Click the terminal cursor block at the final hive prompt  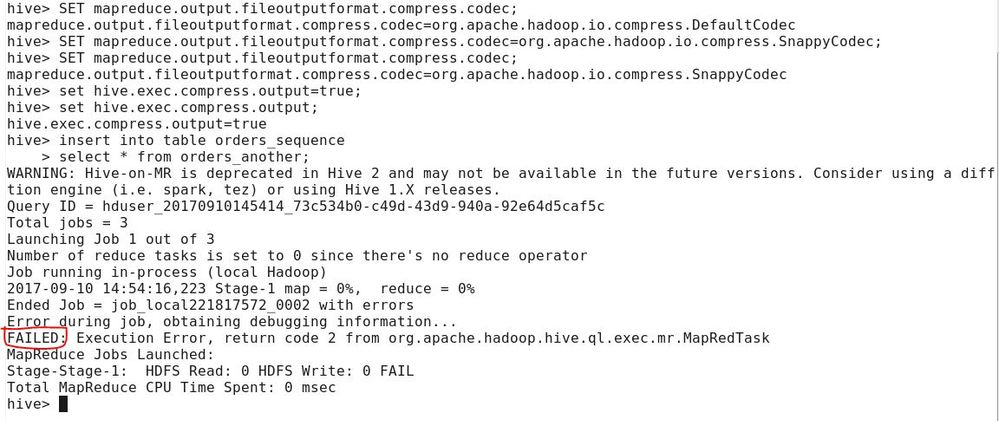coord(63,404)
